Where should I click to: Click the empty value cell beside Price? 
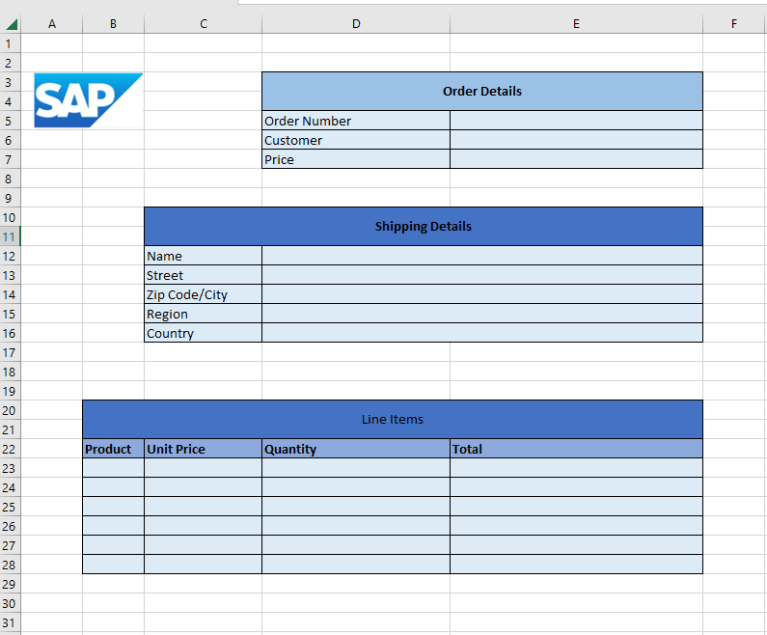pos(575,160)
